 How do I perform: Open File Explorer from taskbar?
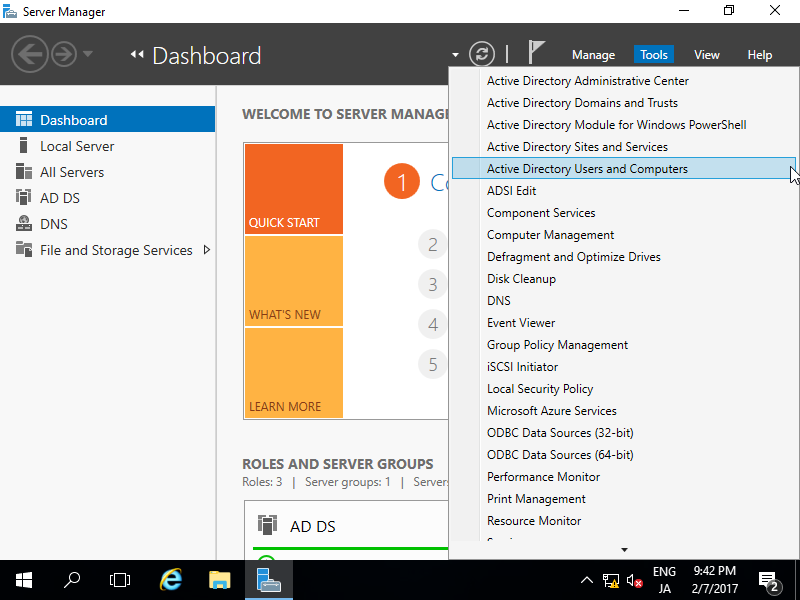coord(220,580)
